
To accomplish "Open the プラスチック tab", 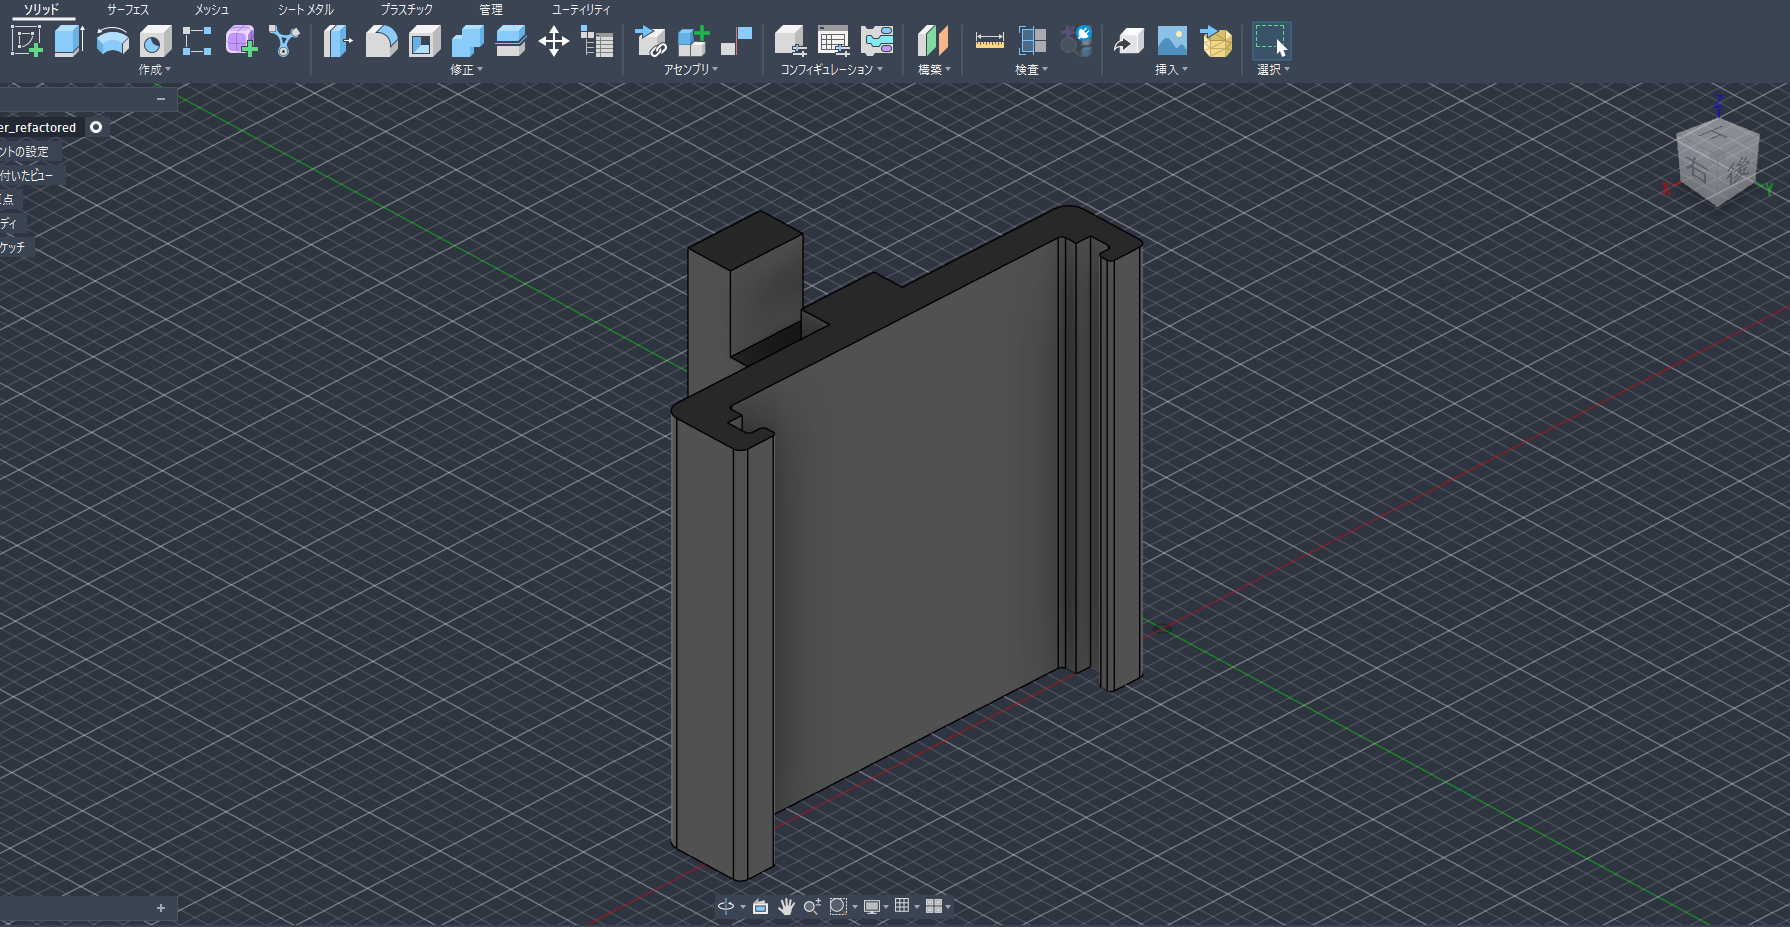I will pyautogui.click(x=407, y=10).
